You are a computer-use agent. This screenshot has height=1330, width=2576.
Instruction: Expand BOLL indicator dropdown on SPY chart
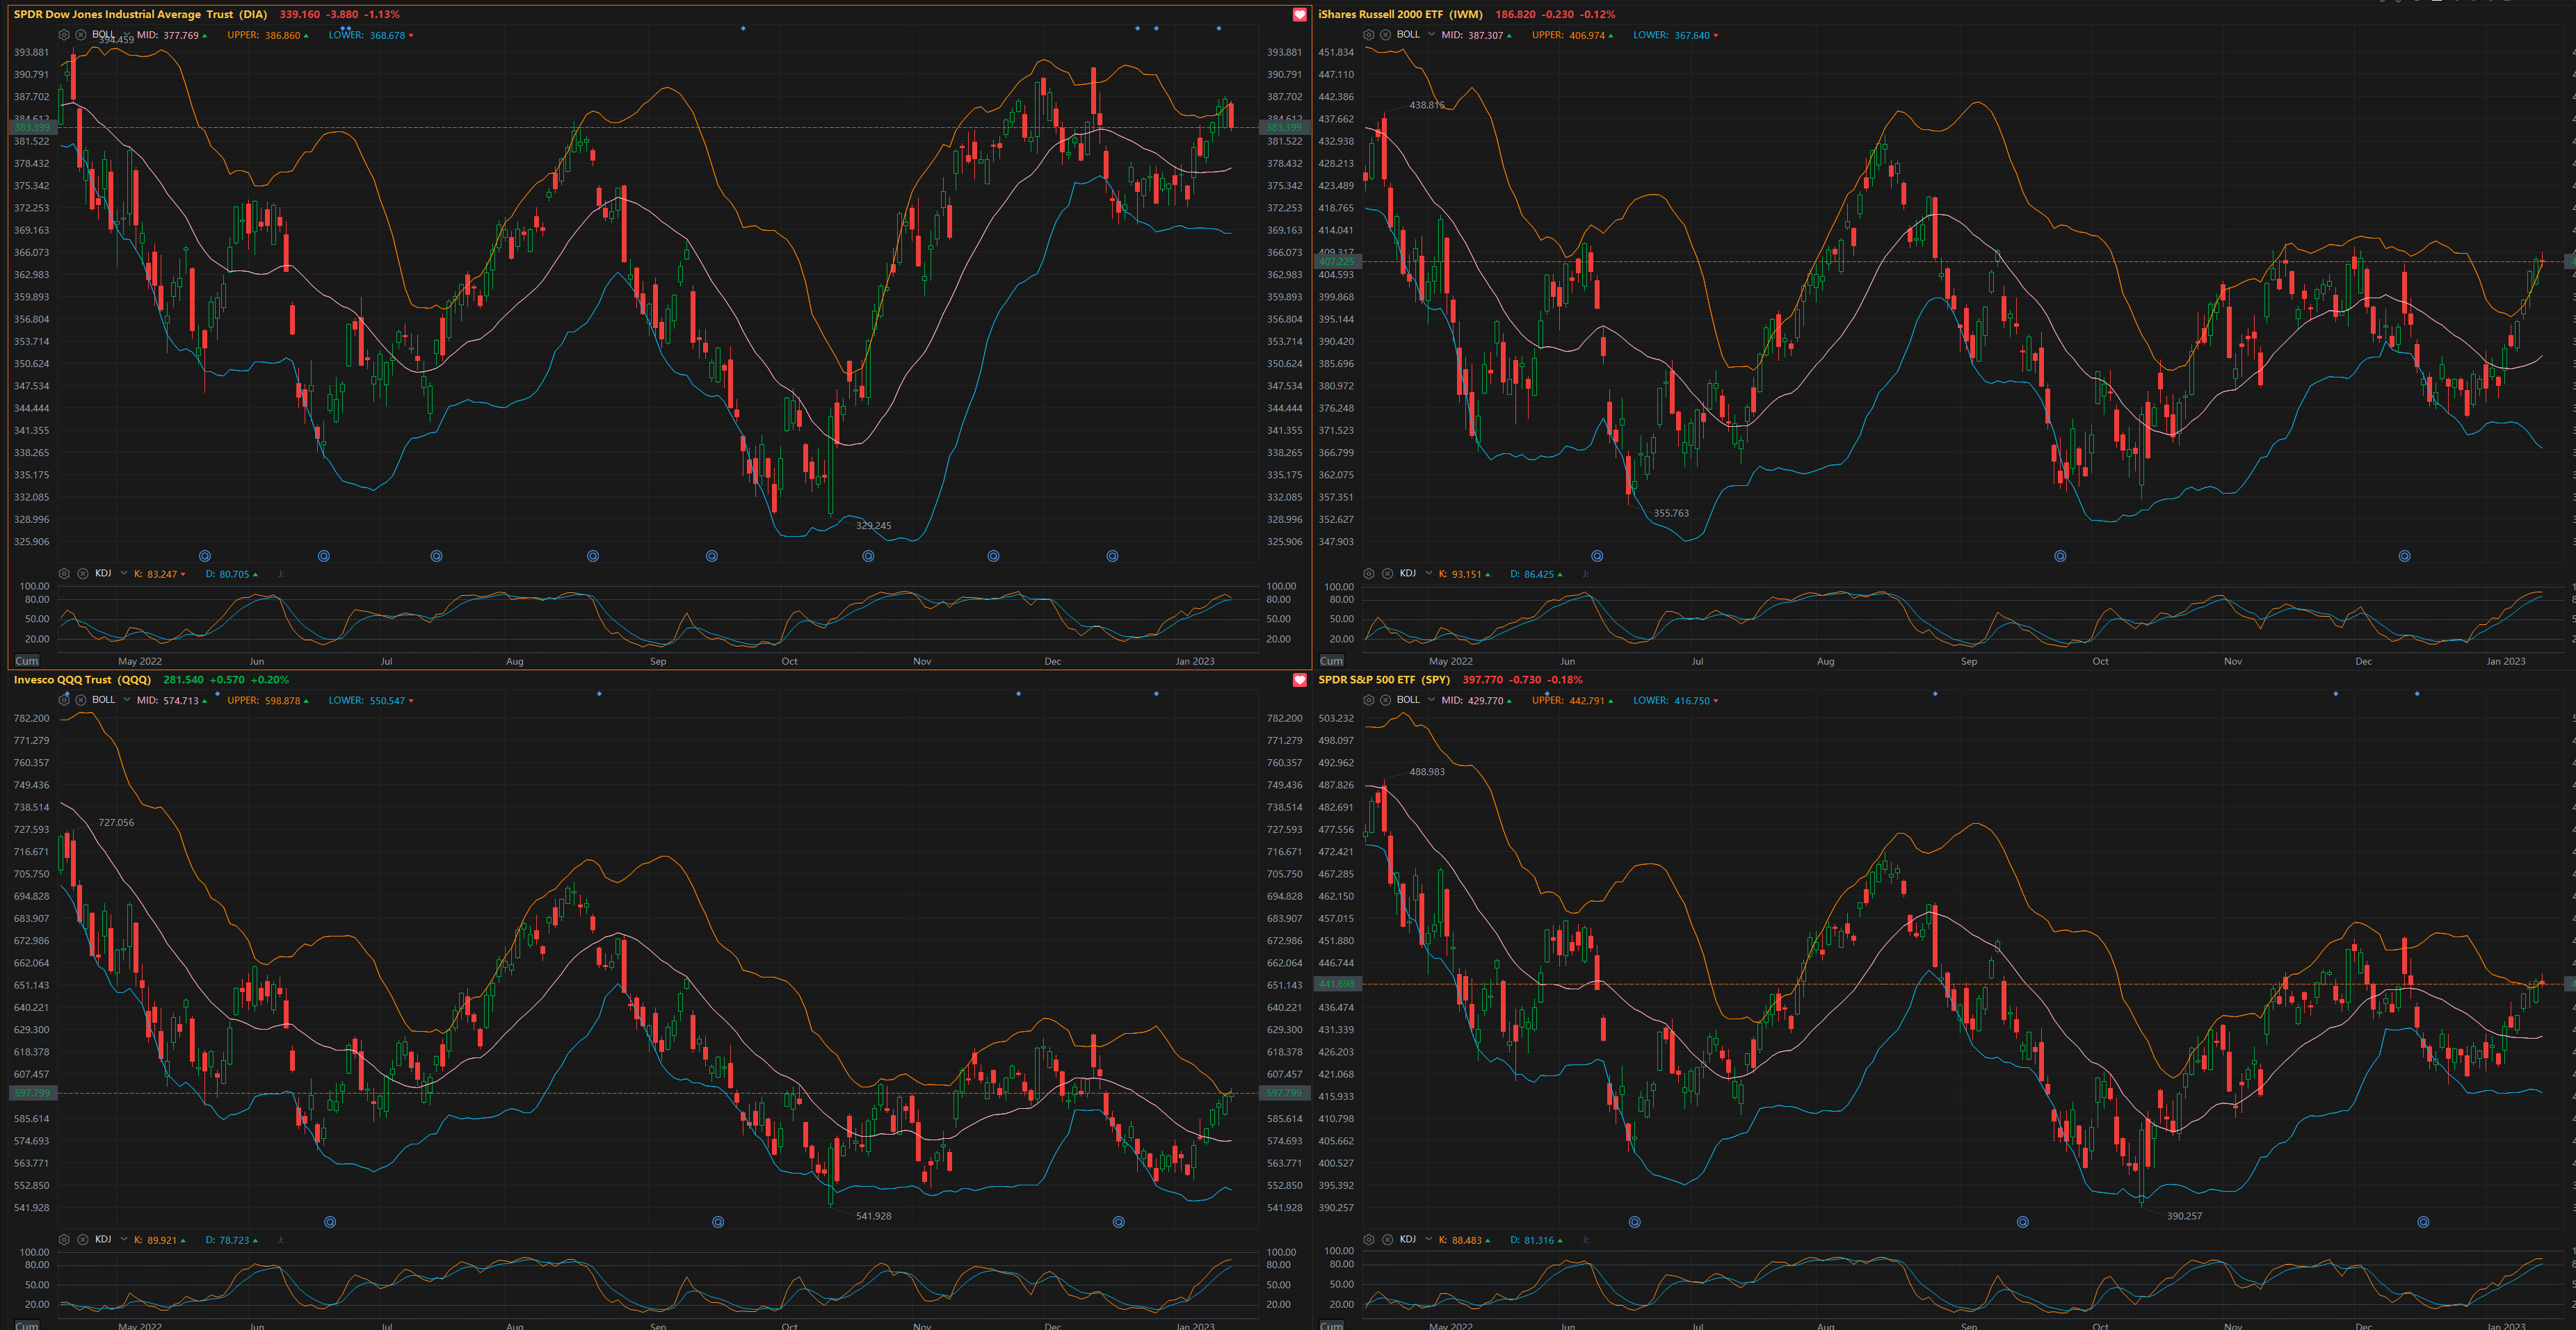(x=1431, y=700)
